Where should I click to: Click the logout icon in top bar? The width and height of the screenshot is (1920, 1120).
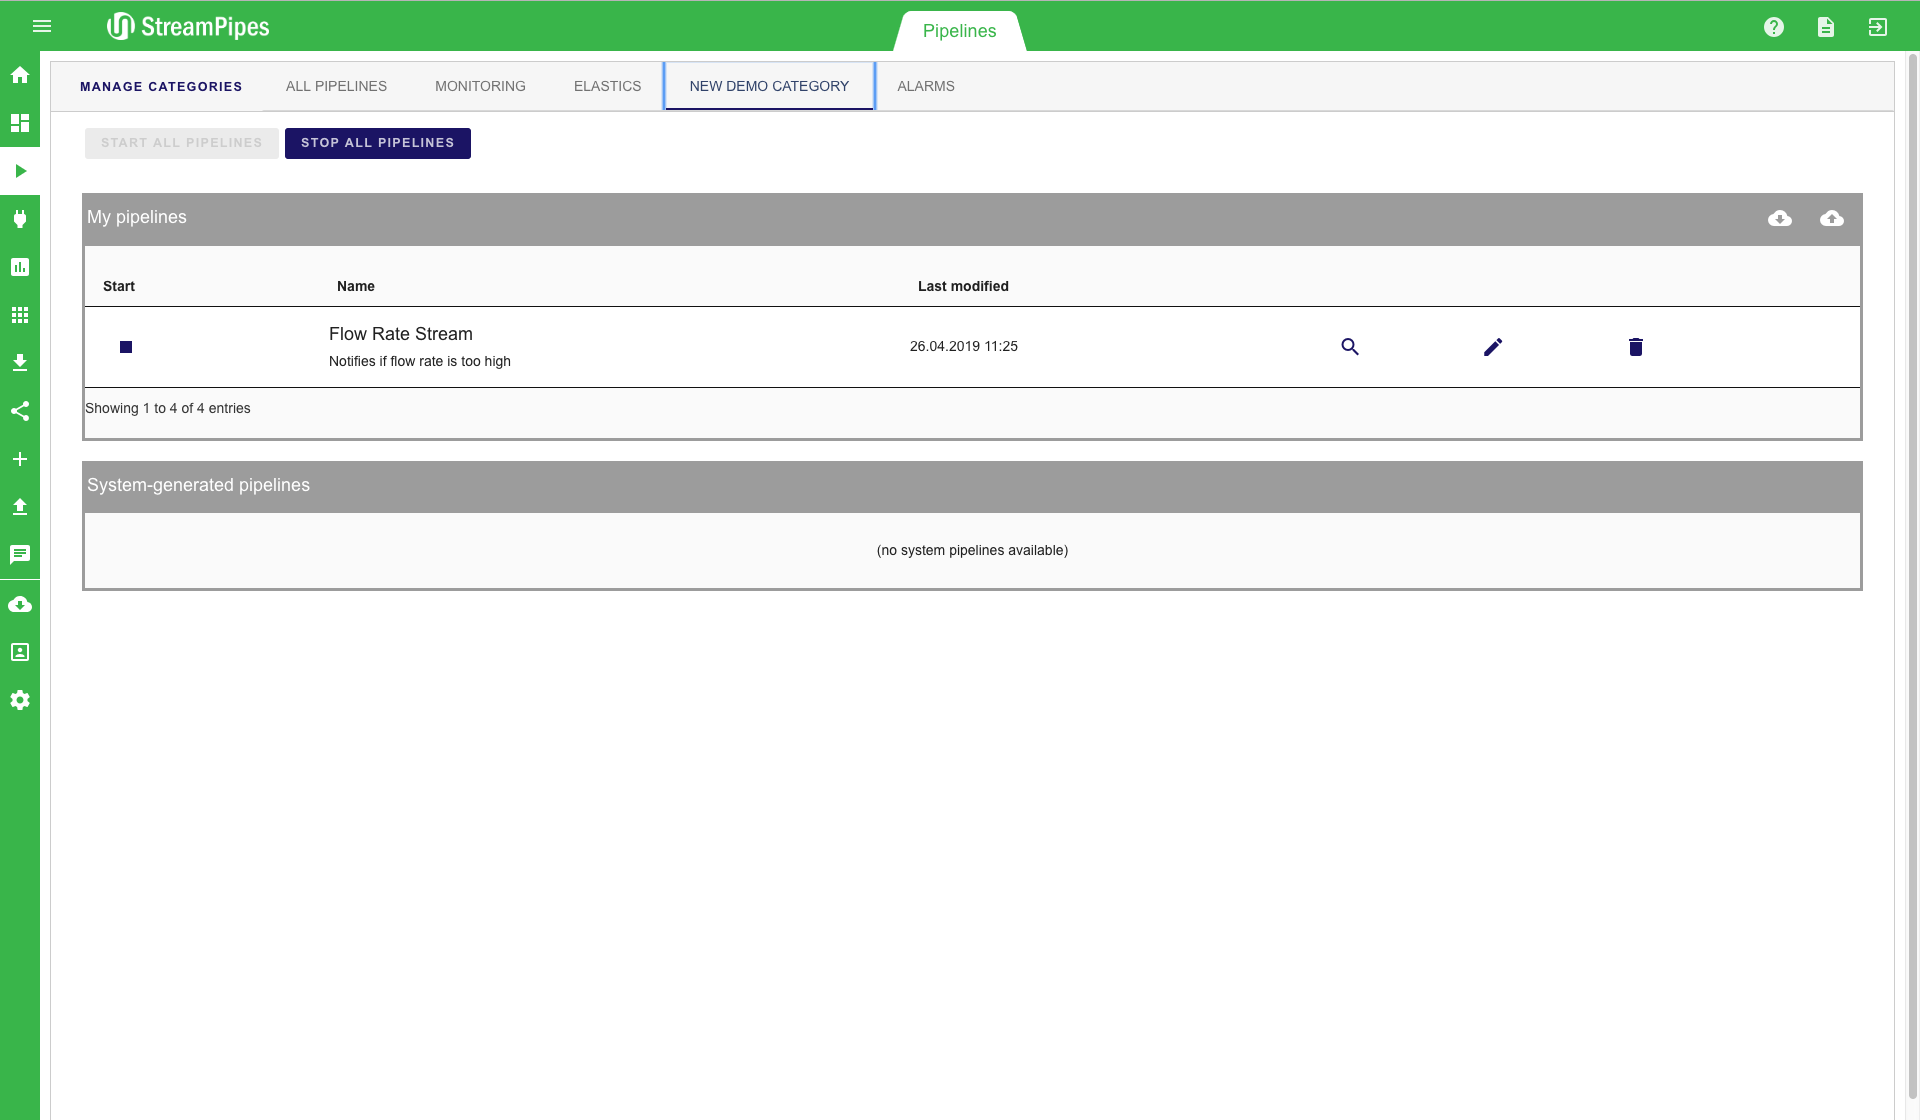click(1878, 27)
